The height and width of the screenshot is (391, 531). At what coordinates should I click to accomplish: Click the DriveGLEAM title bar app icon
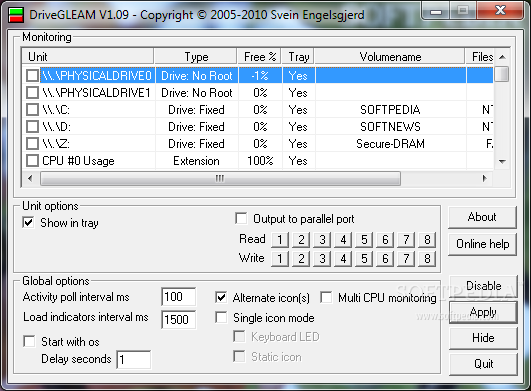pyautogui.click(x=16, y=15)
